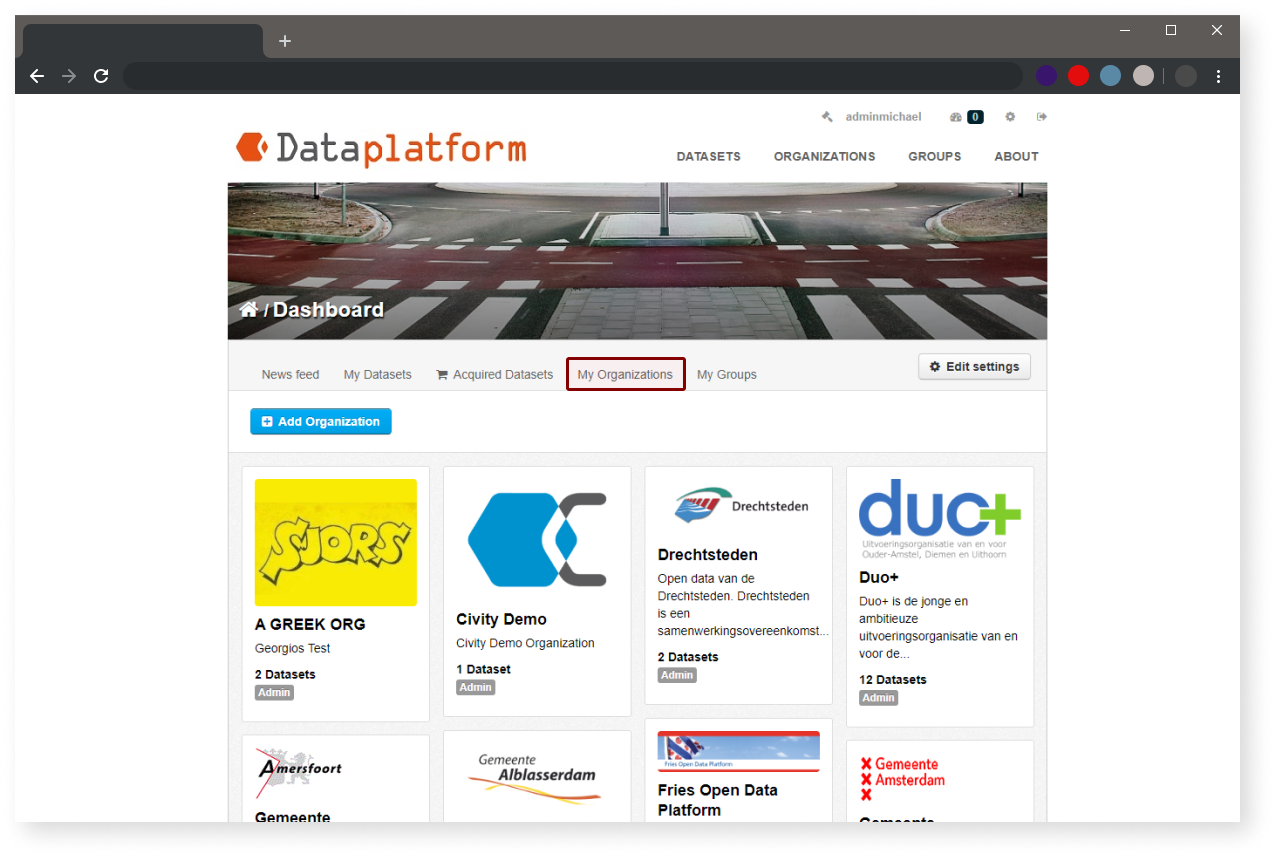
Task: Open the A GREEK ORG title
Action: pos(310,624)
